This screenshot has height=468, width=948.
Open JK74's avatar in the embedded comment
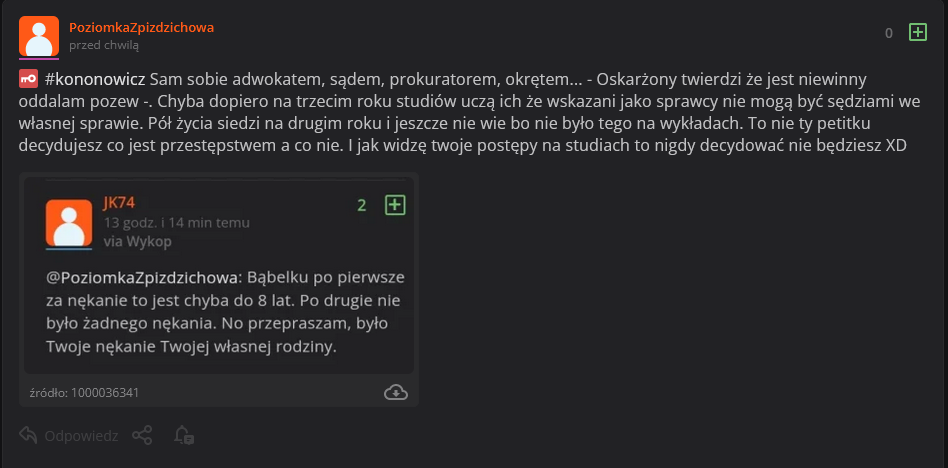pyautogui.click(x=69, y=223)
